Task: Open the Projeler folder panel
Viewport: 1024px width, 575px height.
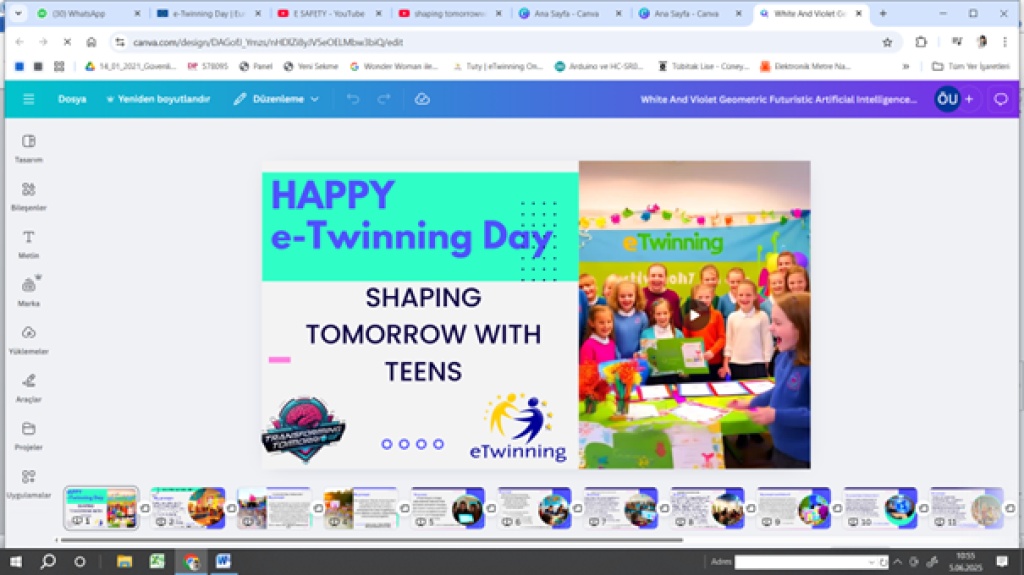Action: [28, 433]
